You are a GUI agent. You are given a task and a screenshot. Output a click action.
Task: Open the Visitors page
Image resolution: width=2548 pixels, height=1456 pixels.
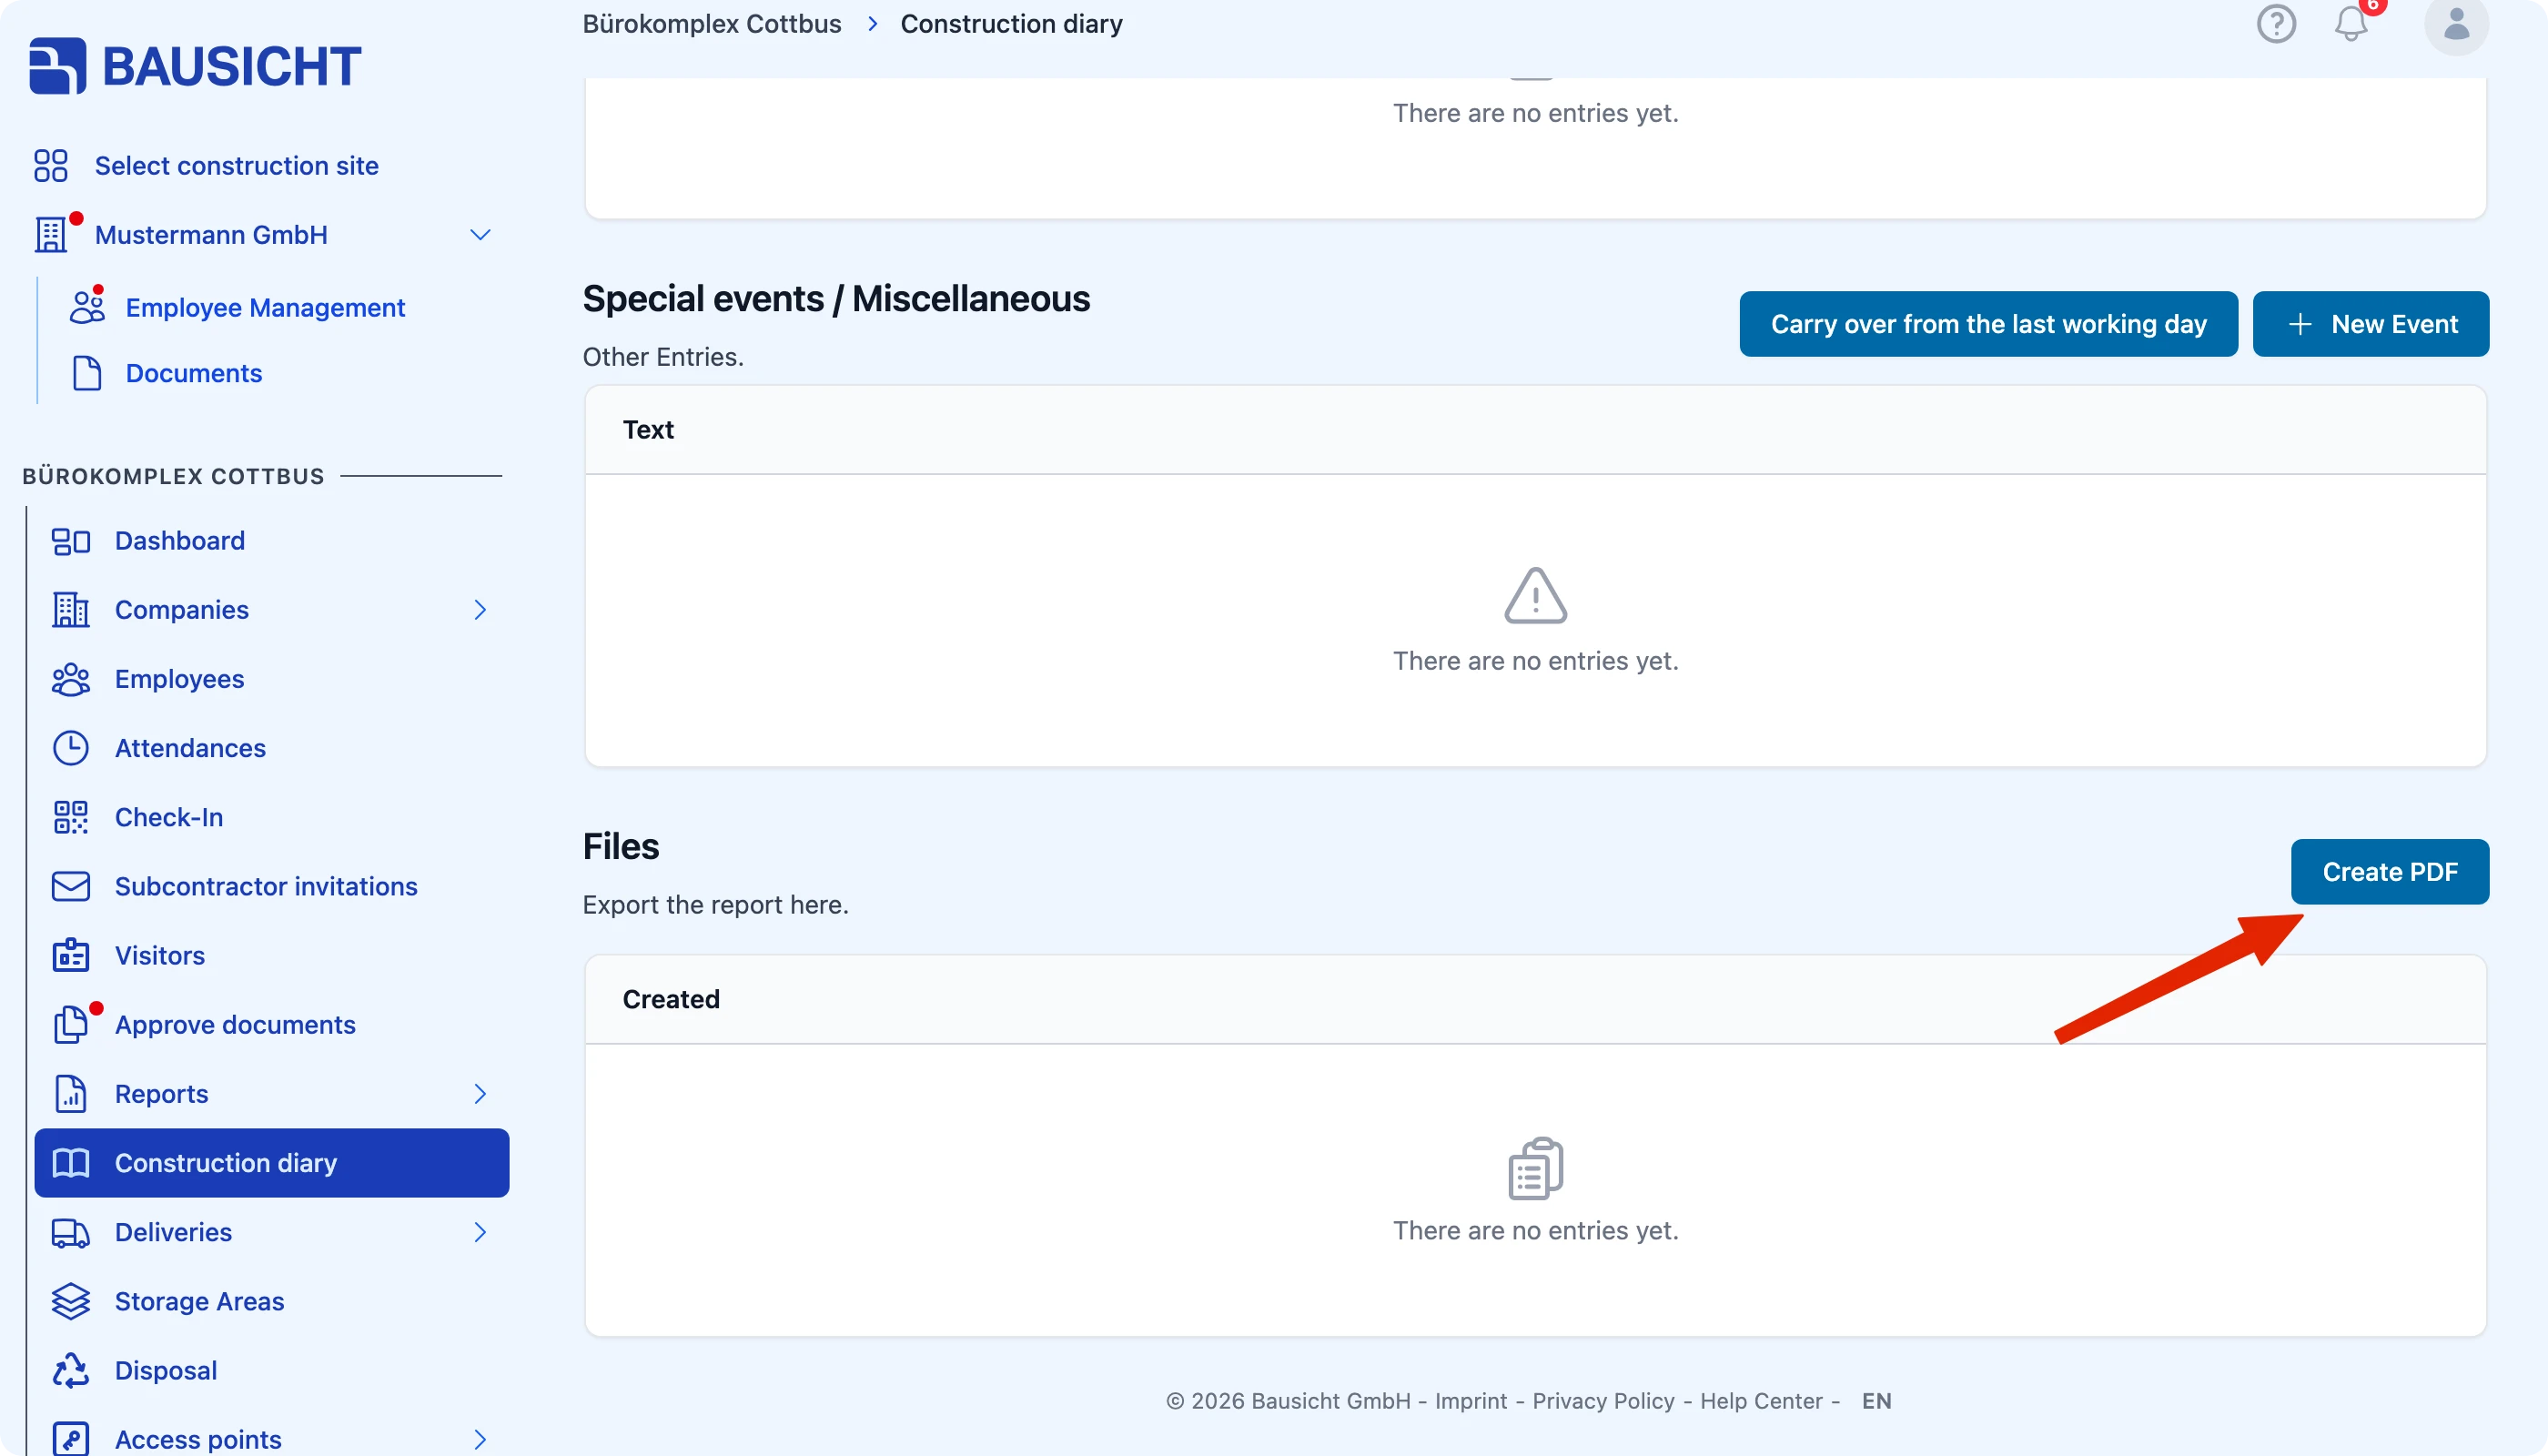point(160,955)
